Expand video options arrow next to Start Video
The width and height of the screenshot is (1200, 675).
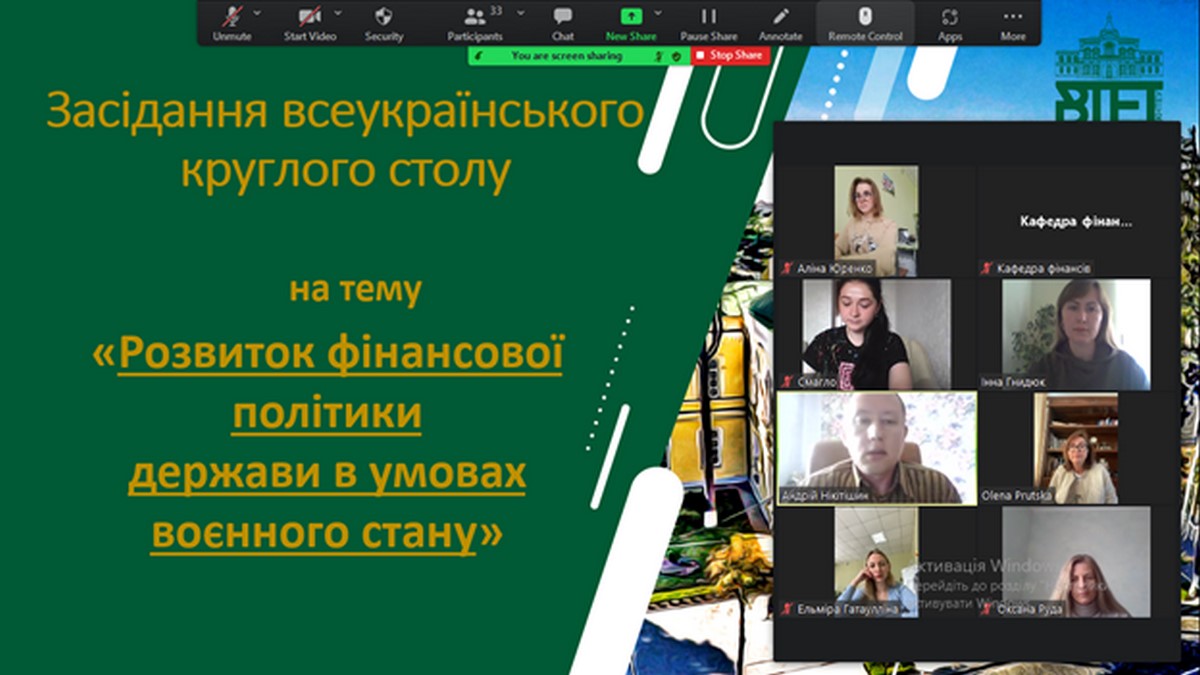(x=337, y=13)
